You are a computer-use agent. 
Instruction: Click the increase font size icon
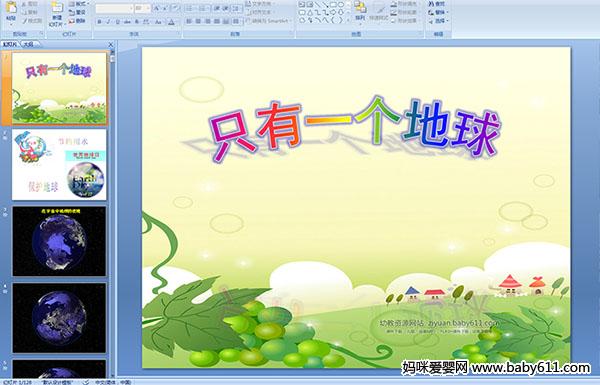coord(157,8)
